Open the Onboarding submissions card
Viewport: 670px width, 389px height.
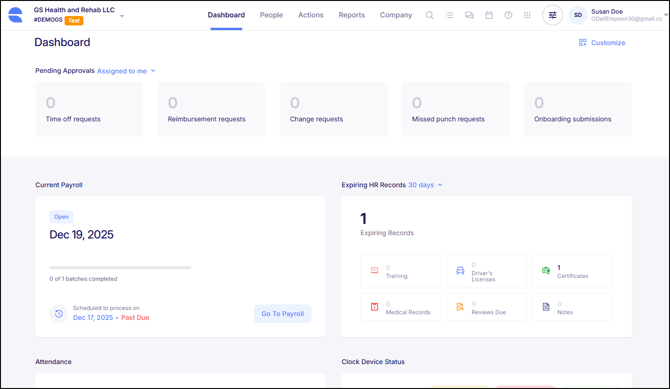tap(578, 109)
